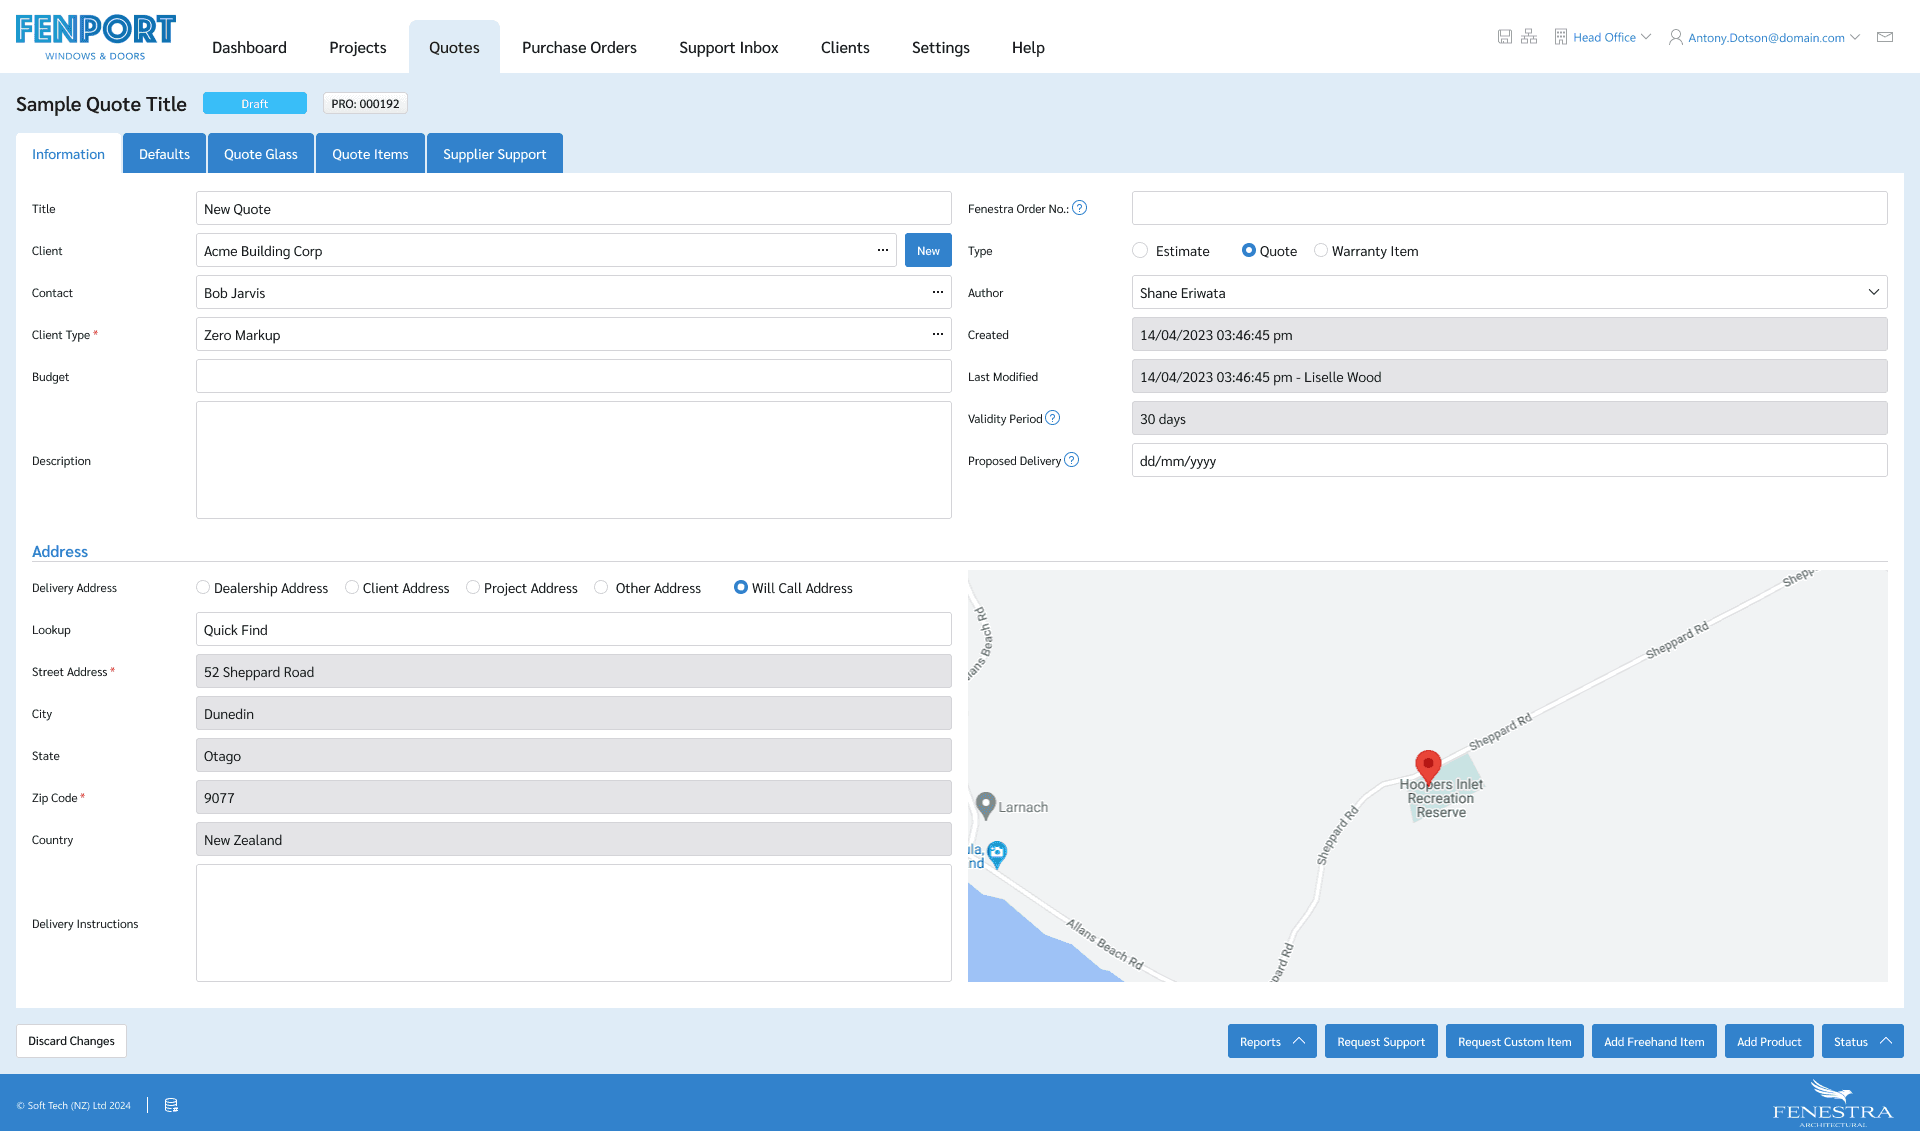This screenshot has width=1920, height=1131.
Task: Click Discard Changes button
Action: tap(71, 1041)
